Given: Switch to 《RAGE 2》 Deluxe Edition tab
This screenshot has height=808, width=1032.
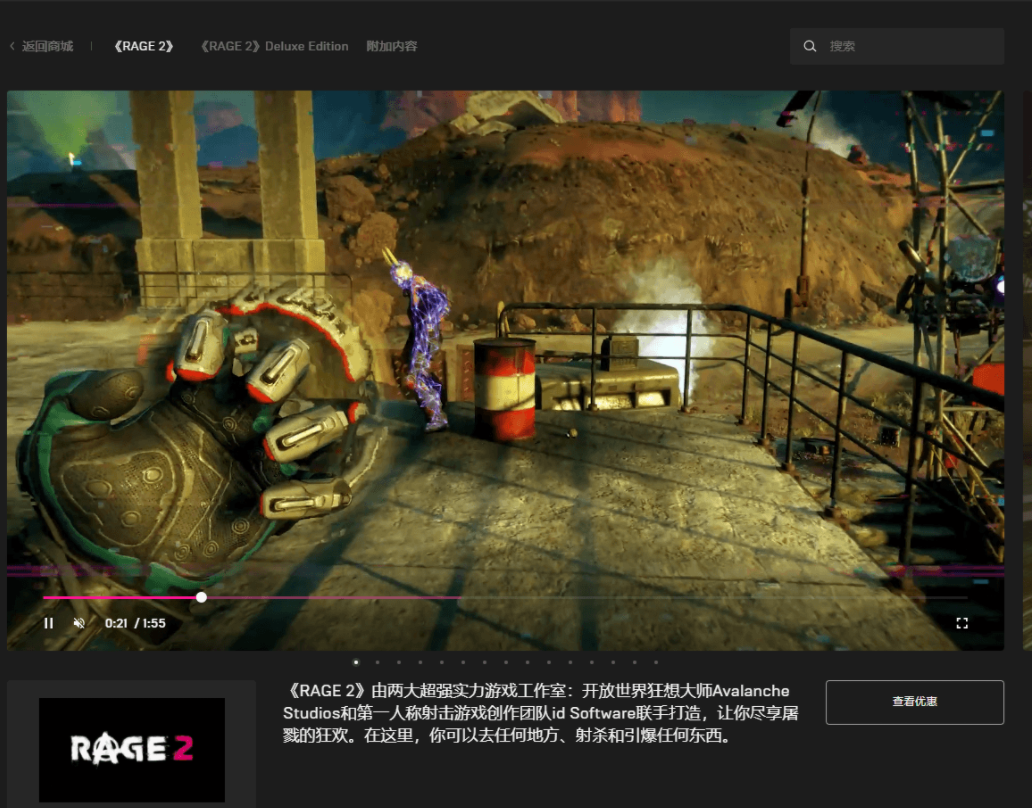Looking at the screenshot, I should [274, 46].
